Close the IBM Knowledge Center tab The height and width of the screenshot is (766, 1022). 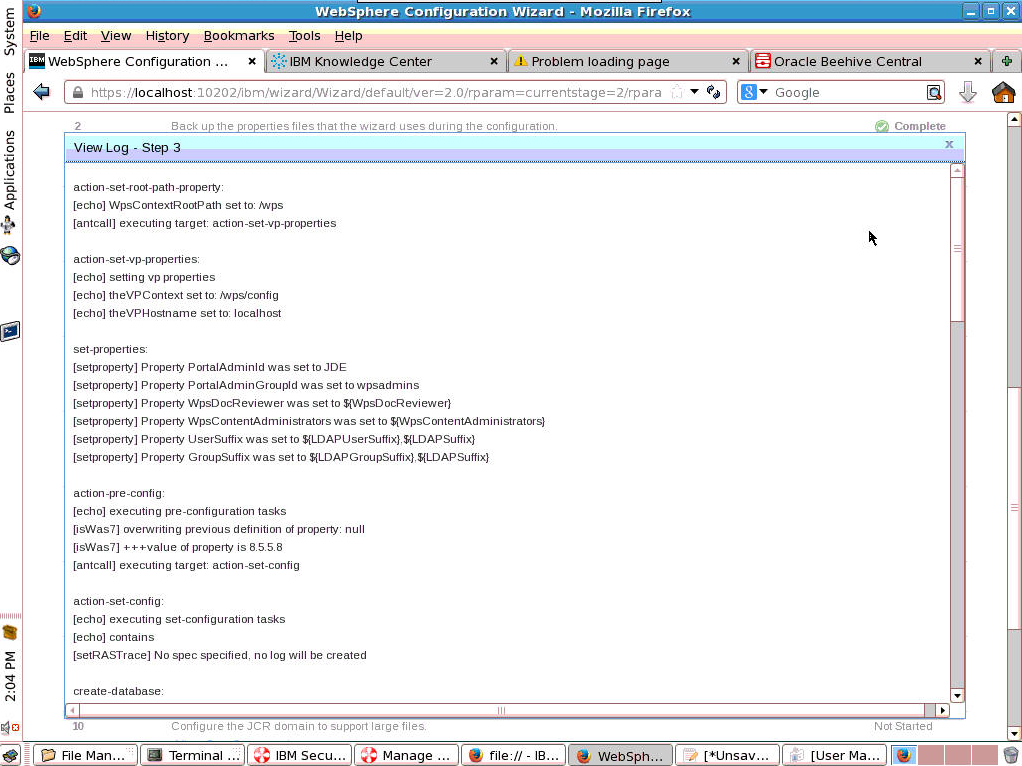(x=494, y=61)
